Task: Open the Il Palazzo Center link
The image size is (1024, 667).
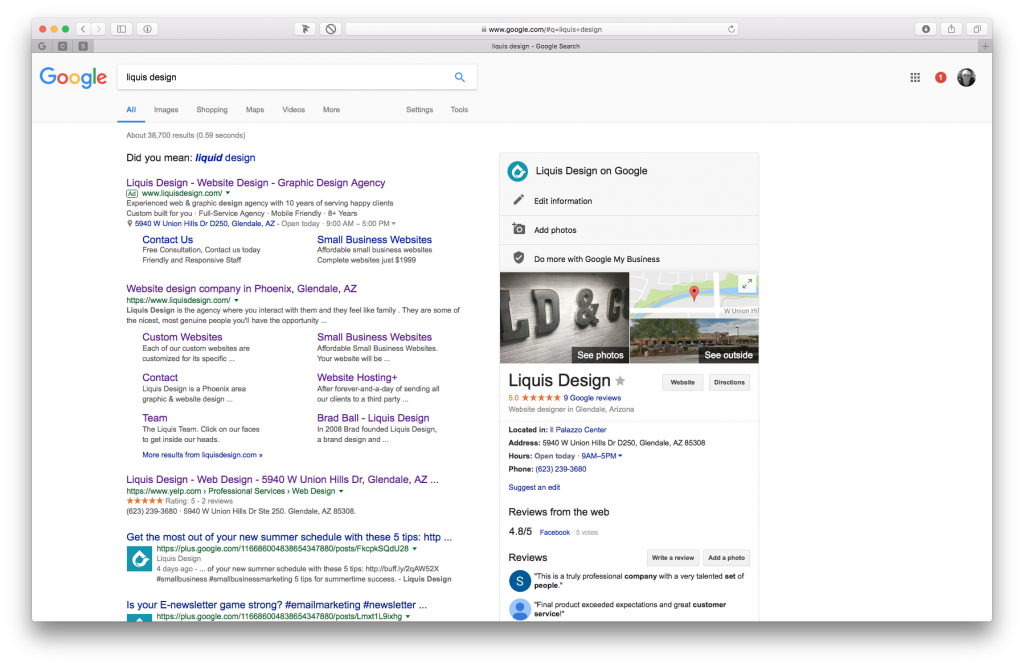Action: [x=578, y=430]
